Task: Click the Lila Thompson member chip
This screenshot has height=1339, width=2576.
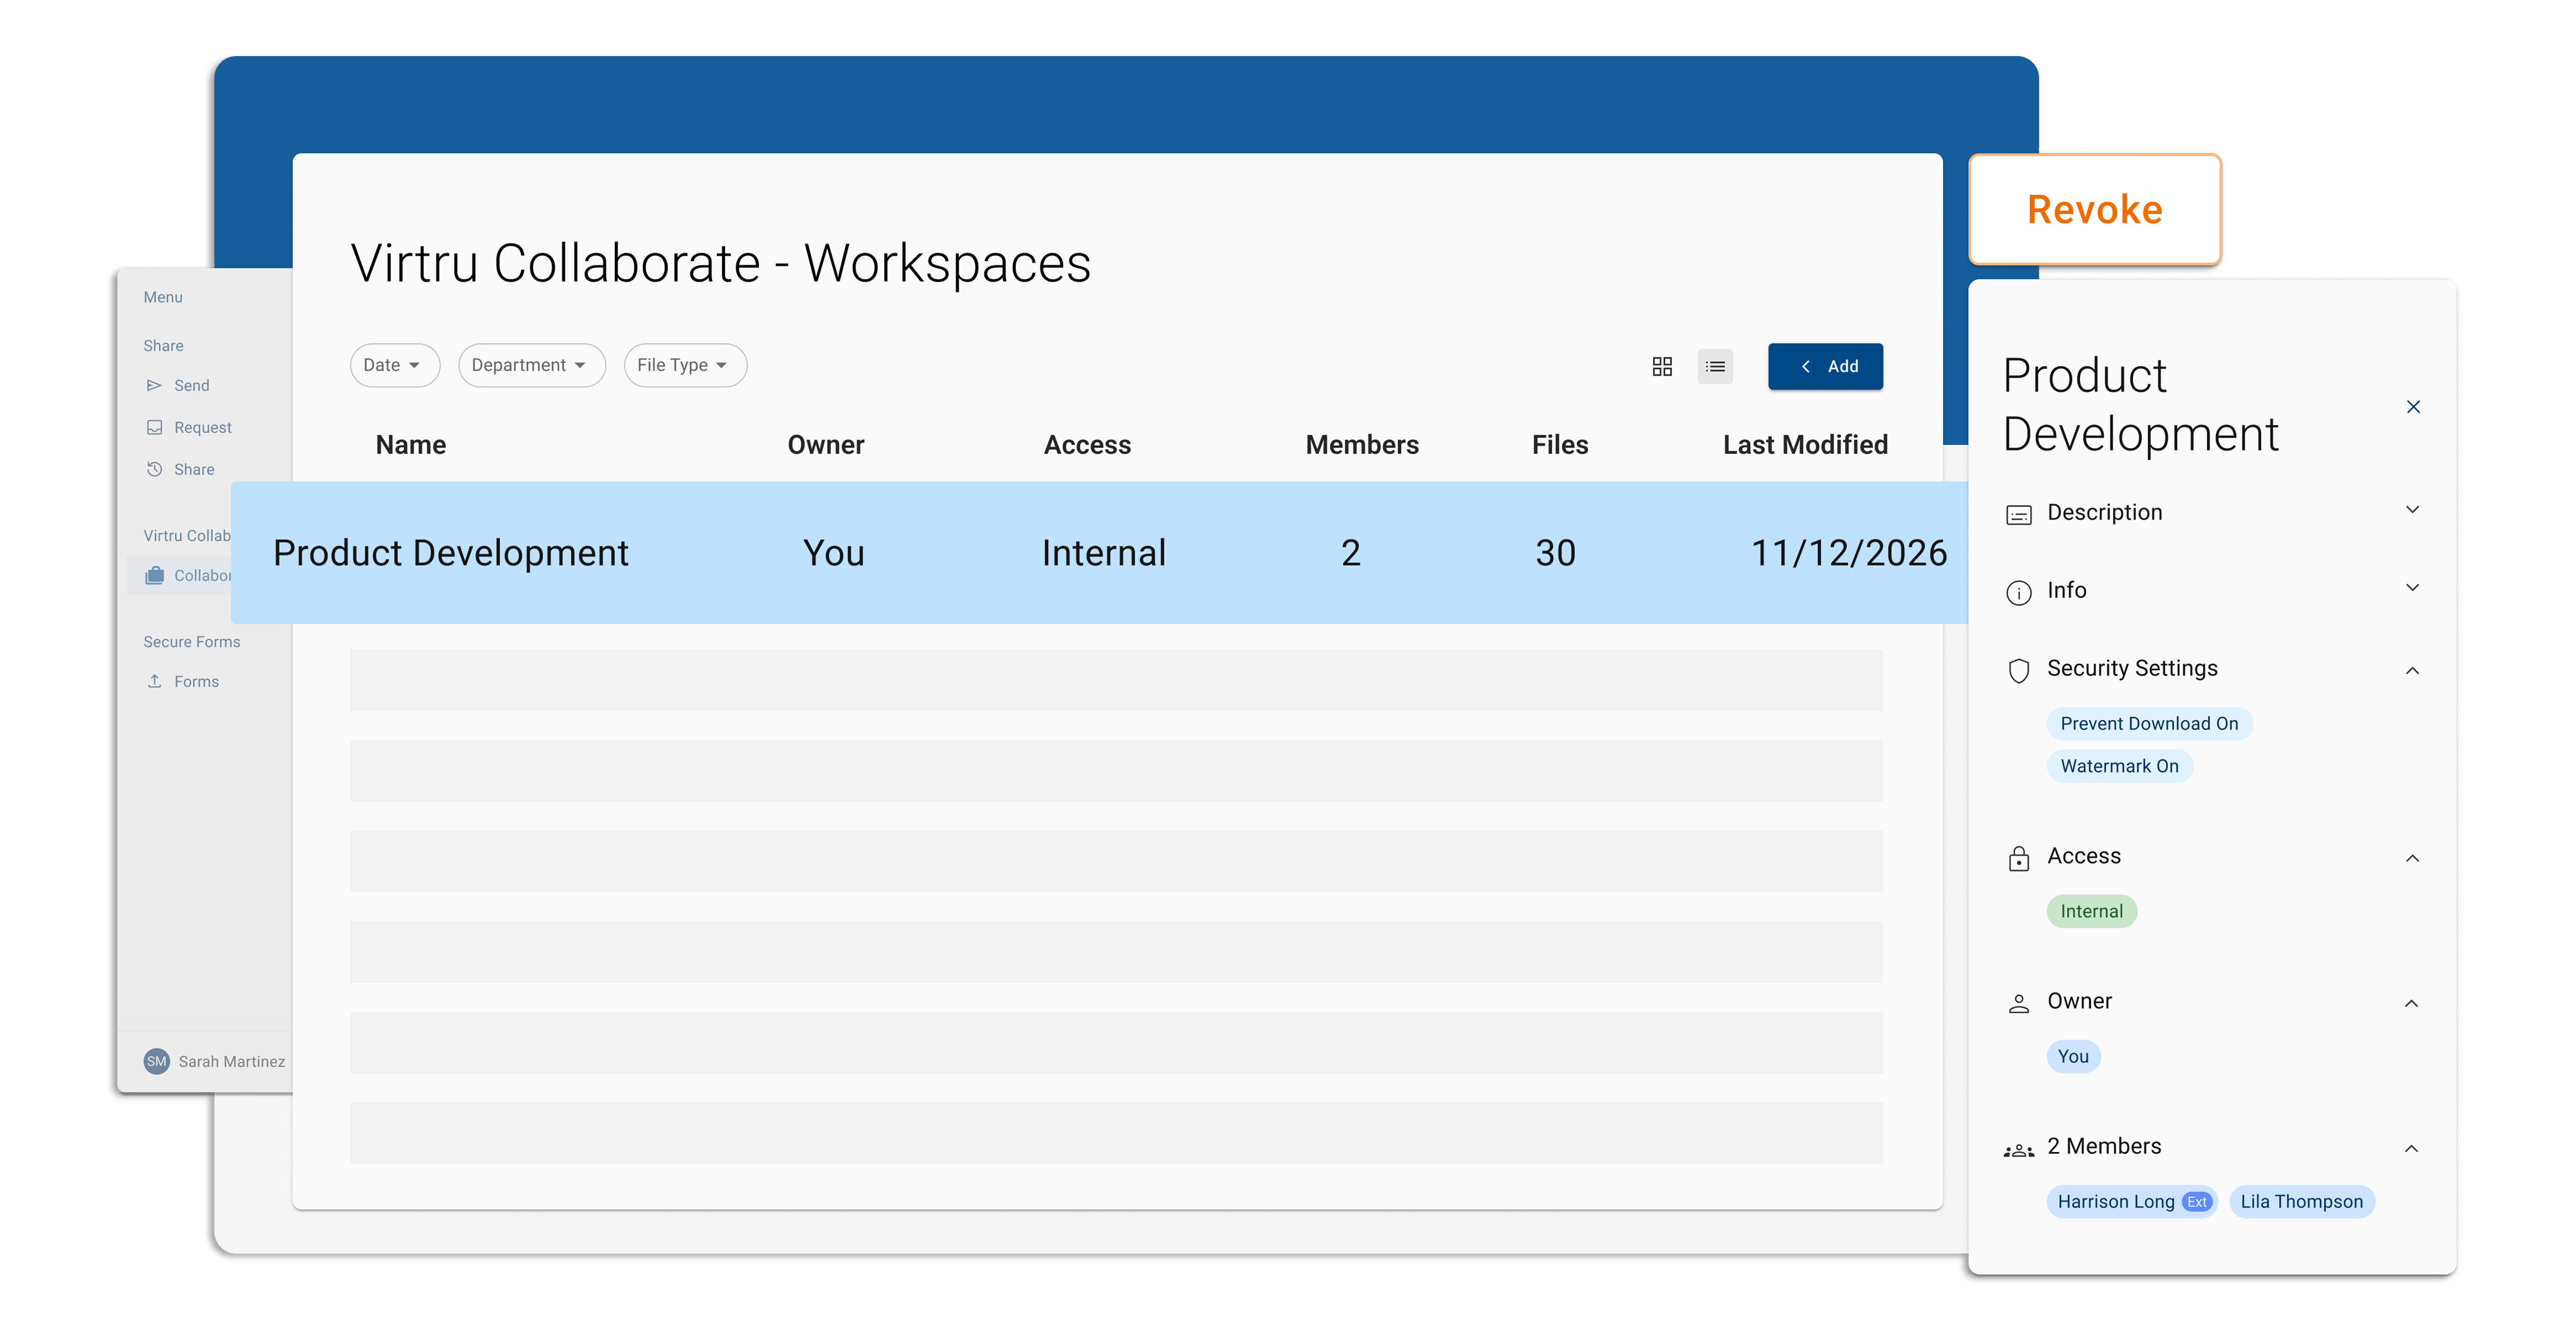Action: tap(2301, 1201)
